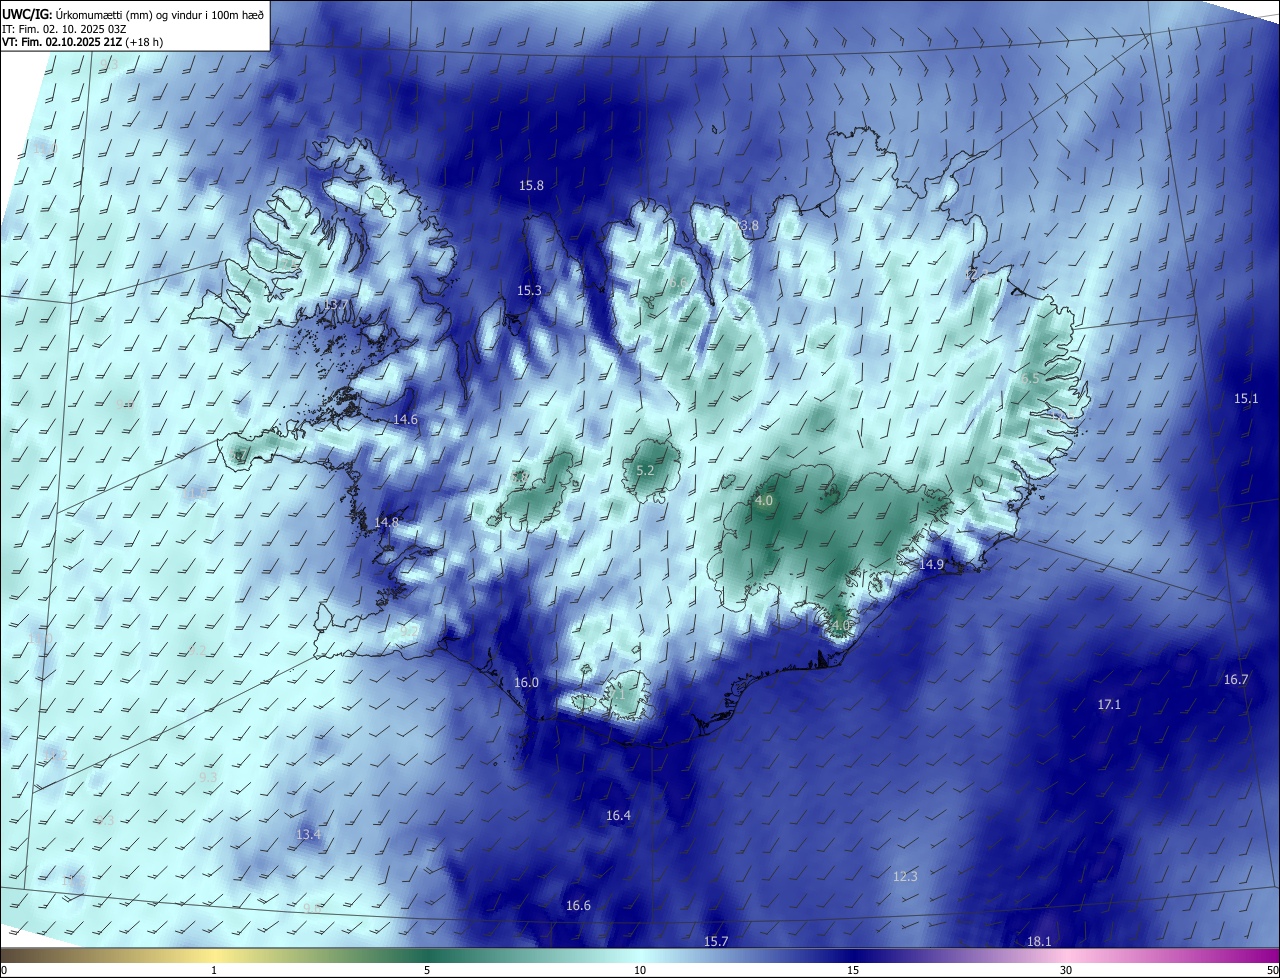Click the 15.7 value label on the map
This screenshot has height=978, width=1280.
(x=716, y=942)
